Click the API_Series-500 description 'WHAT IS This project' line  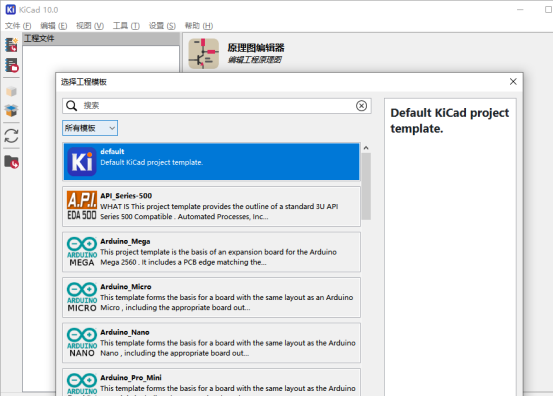click(219, 206)
